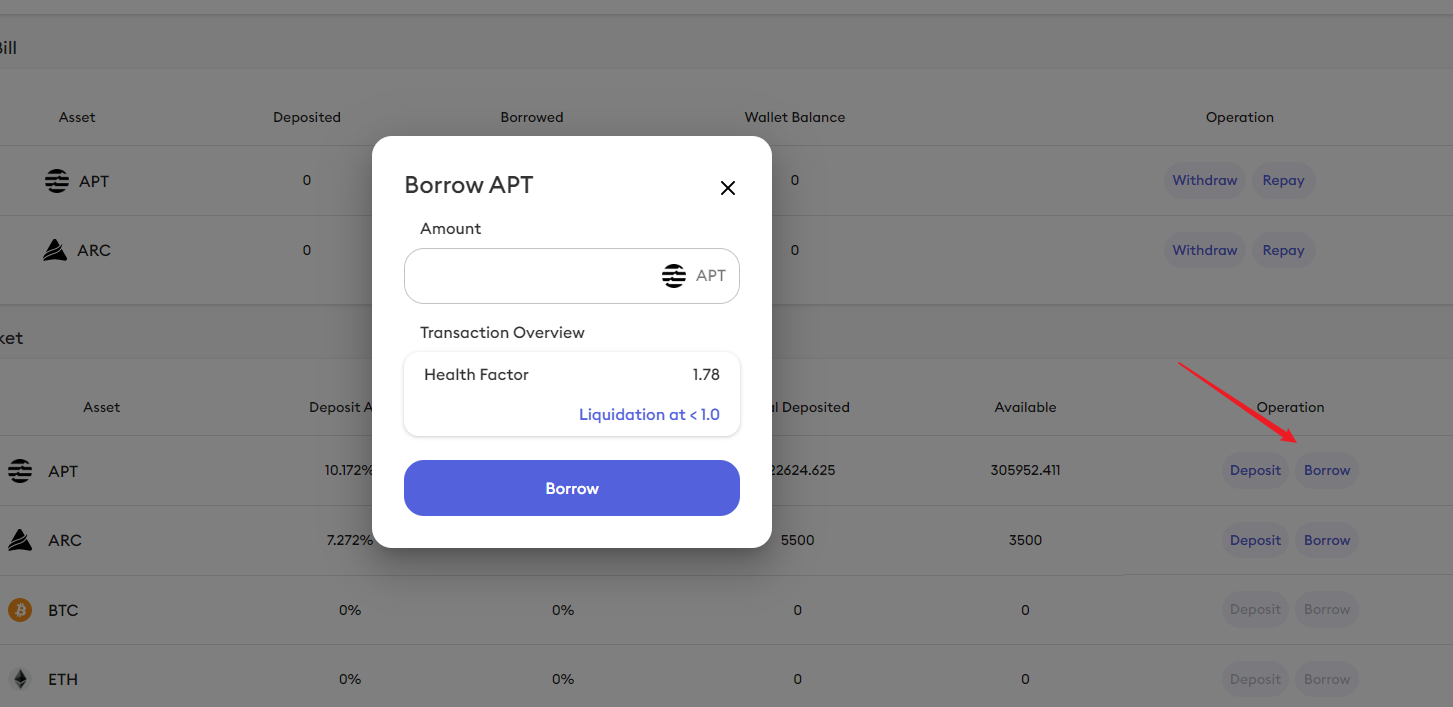Withdraw from the APT bill row
The image size is (1453, 707).
1205,181
